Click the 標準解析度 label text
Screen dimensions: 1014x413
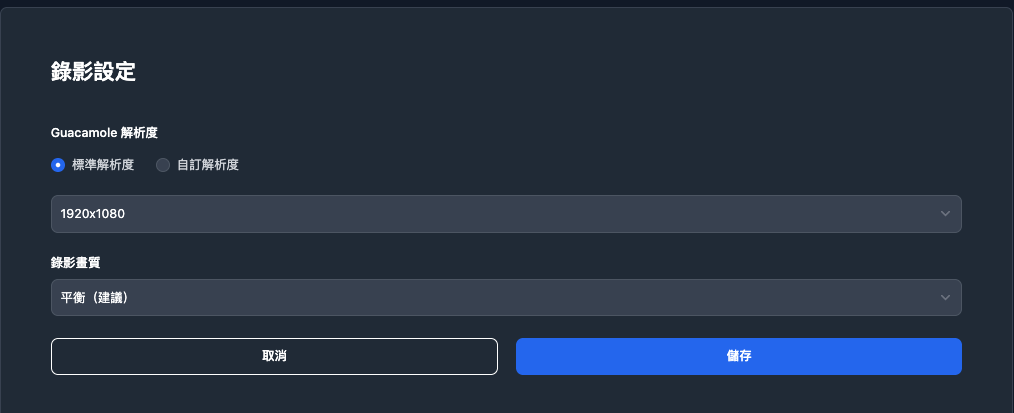(103, 165)
